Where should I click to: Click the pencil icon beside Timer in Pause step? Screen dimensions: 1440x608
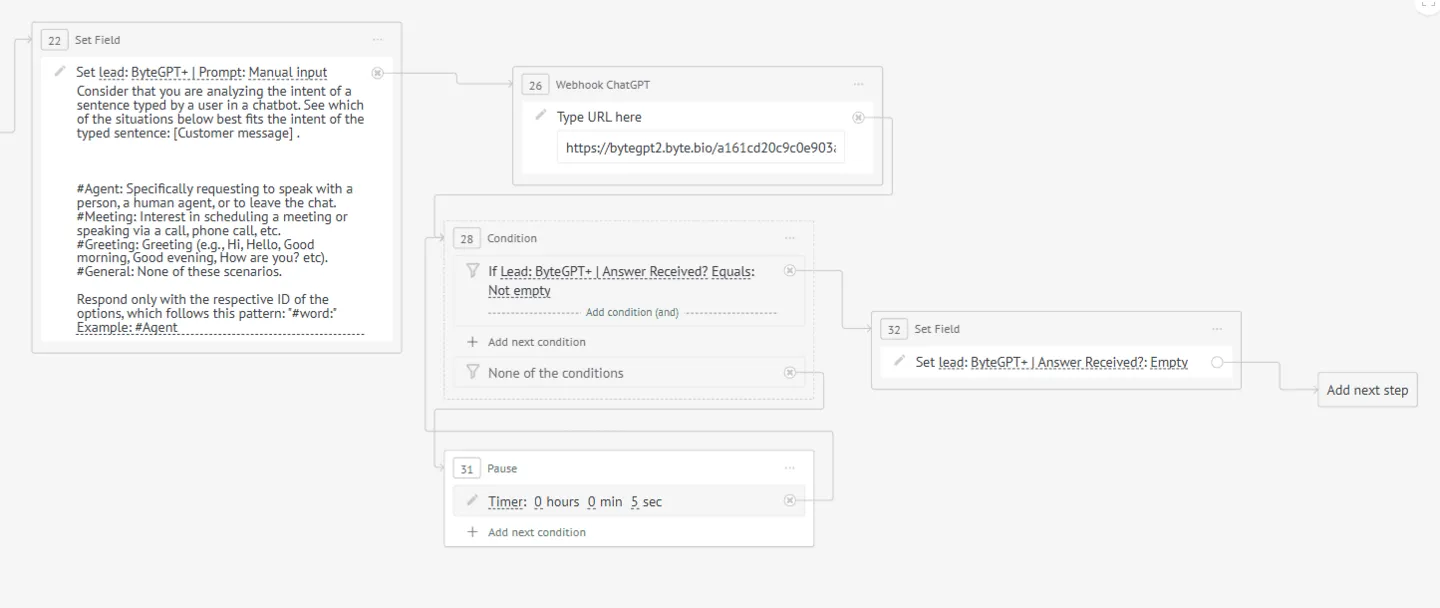pyautogui.click(x=473, y=500)
